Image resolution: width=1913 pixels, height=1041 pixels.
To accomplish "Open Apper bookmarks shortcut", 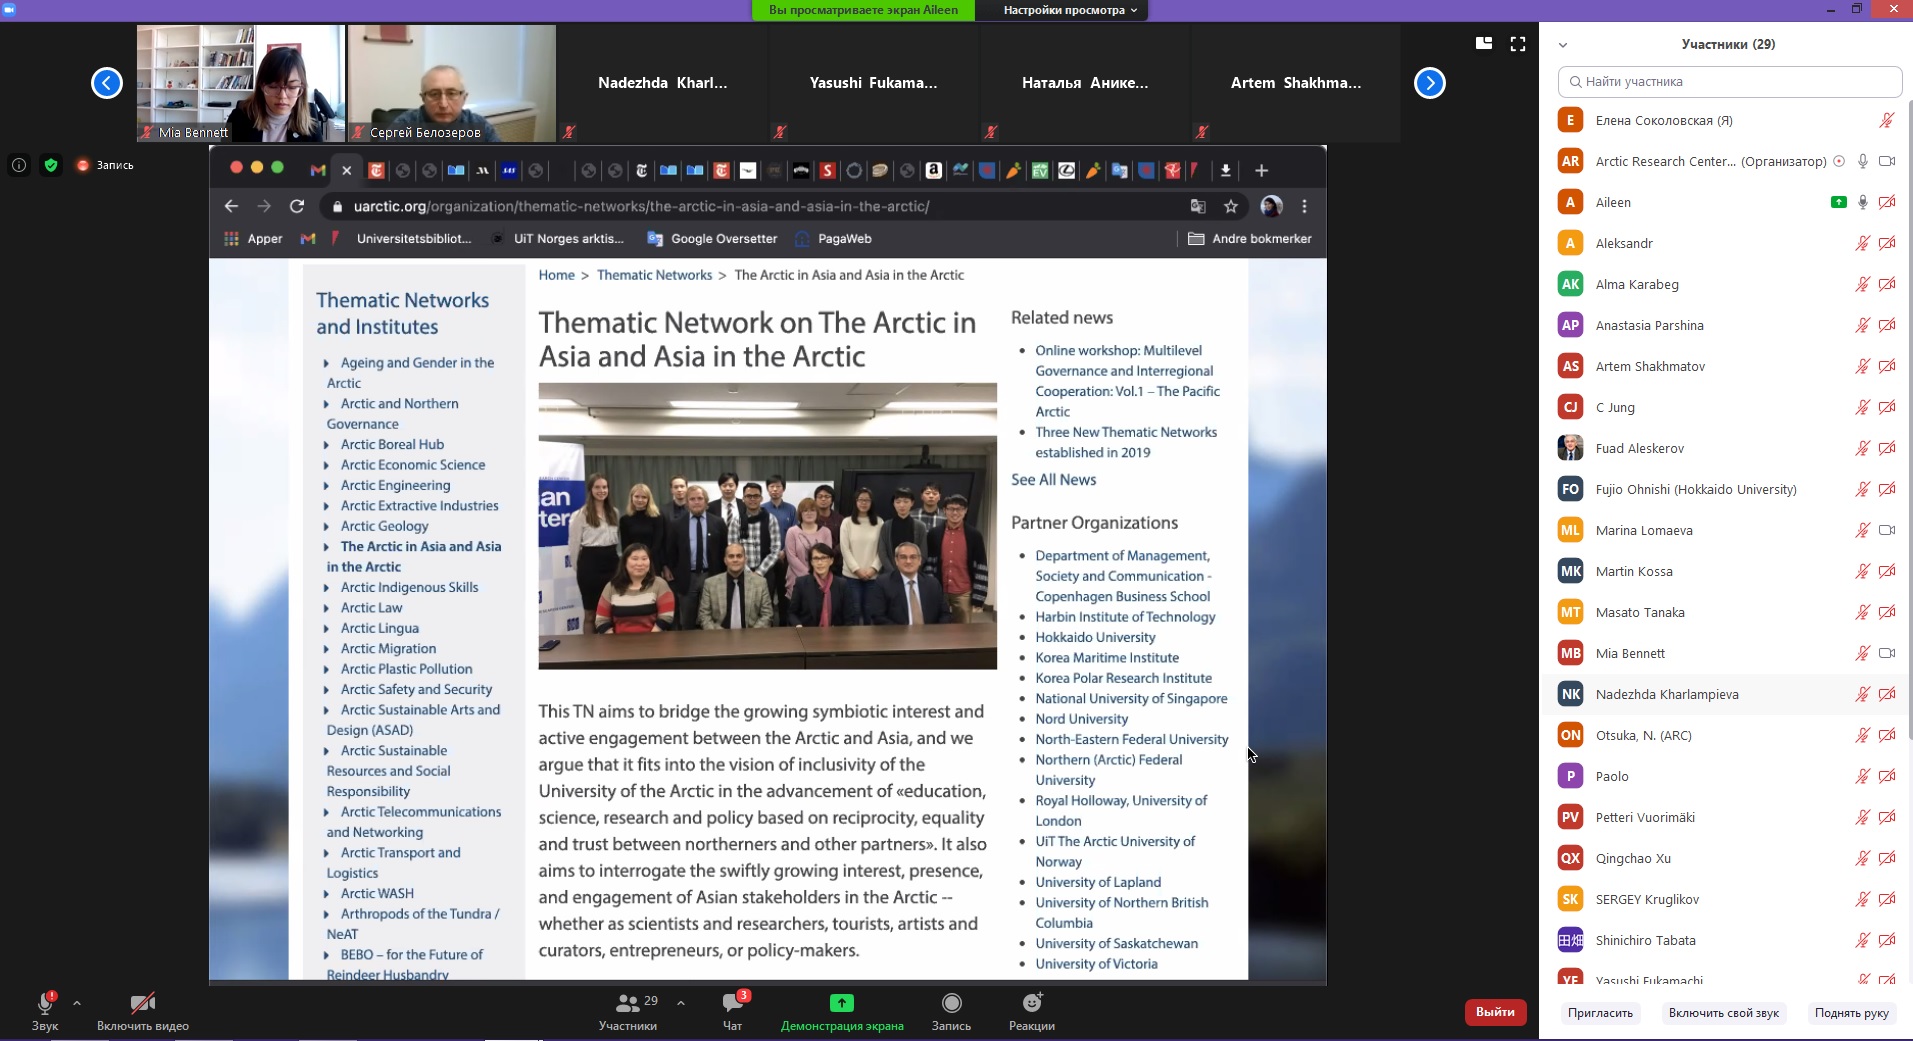I will click(x=254, y=238).
